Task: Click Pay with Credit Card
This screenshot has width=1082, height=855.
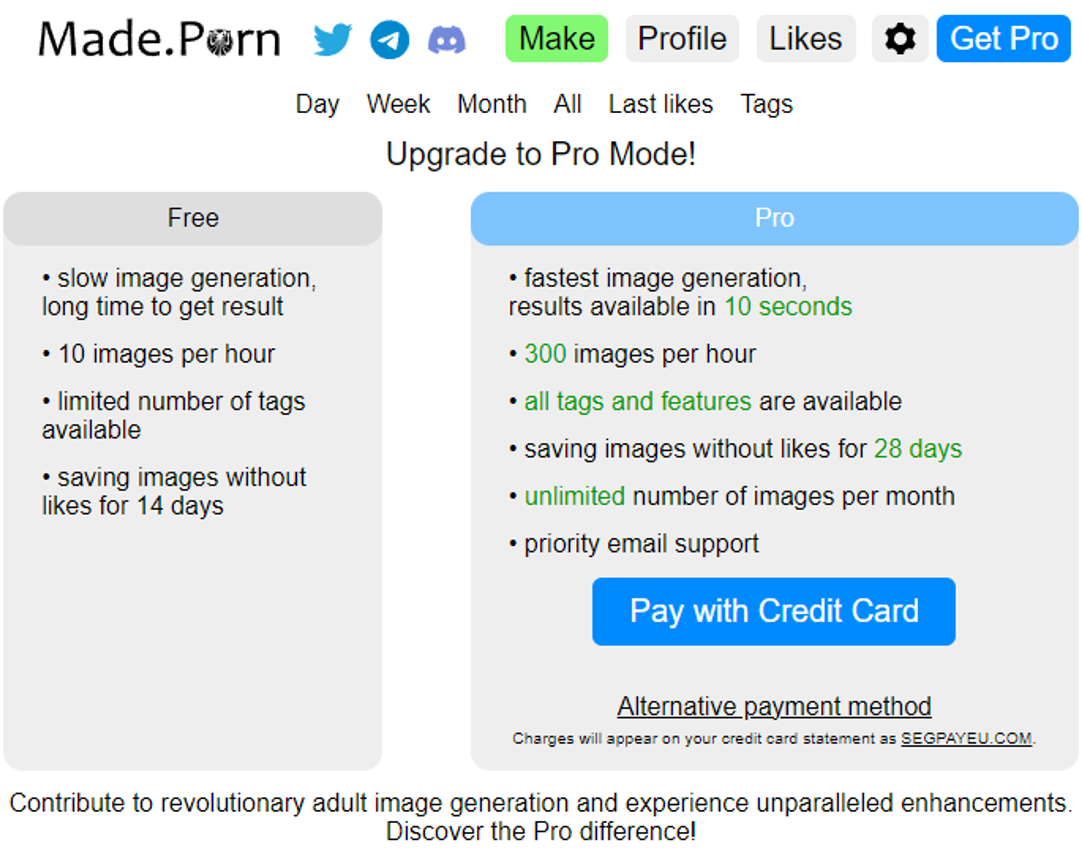Action: coord(774,611)
